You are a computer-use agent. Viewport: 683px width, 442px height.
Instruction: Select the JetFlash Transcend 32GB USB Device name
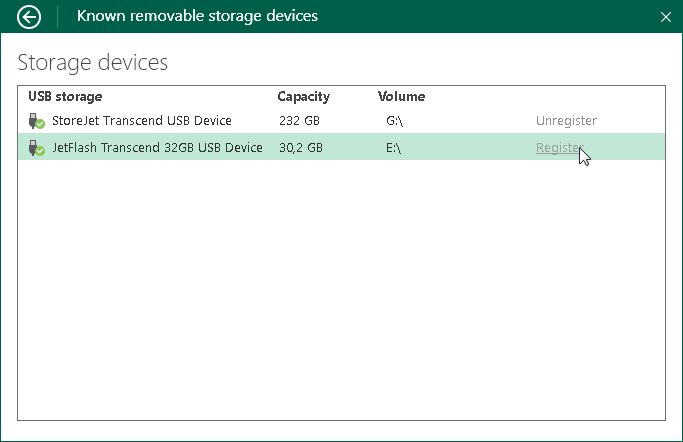157,148
